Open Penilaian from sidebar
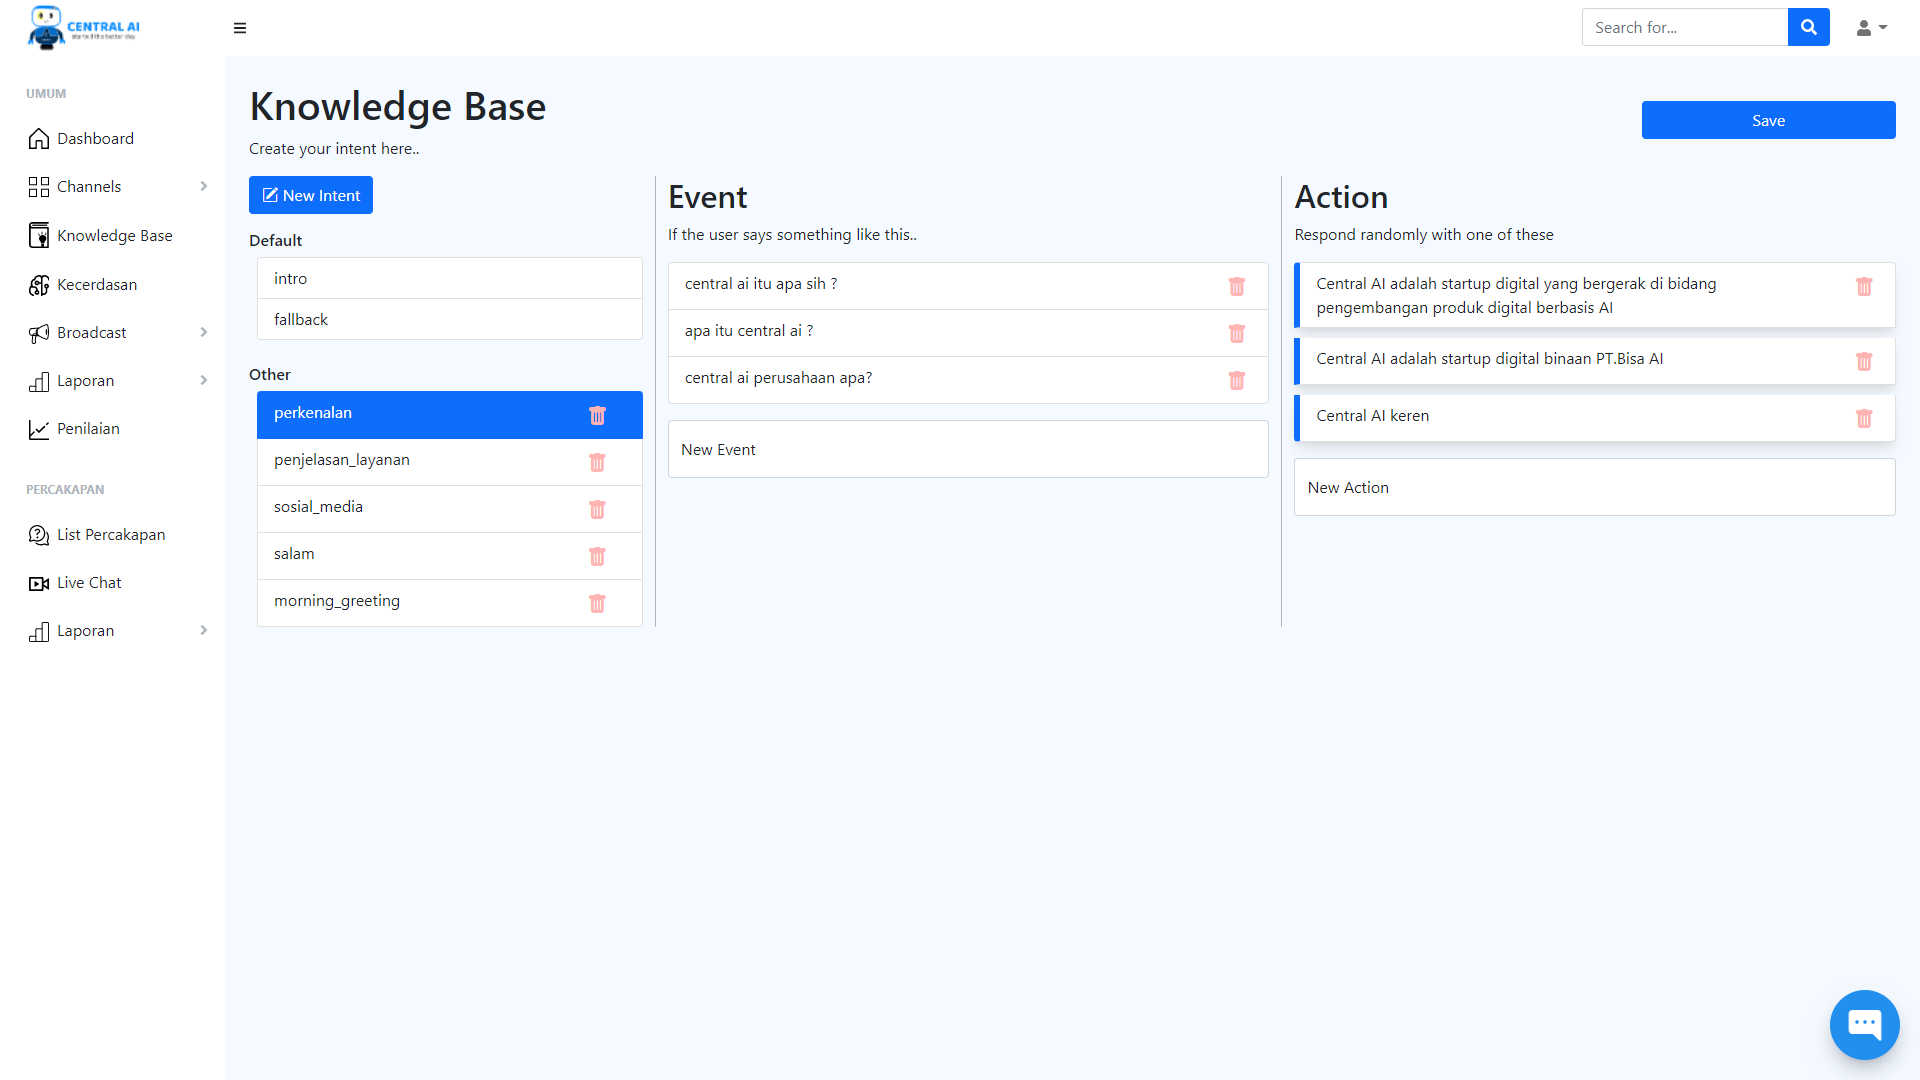The image size is (1920, 1080). coord(88,429)
